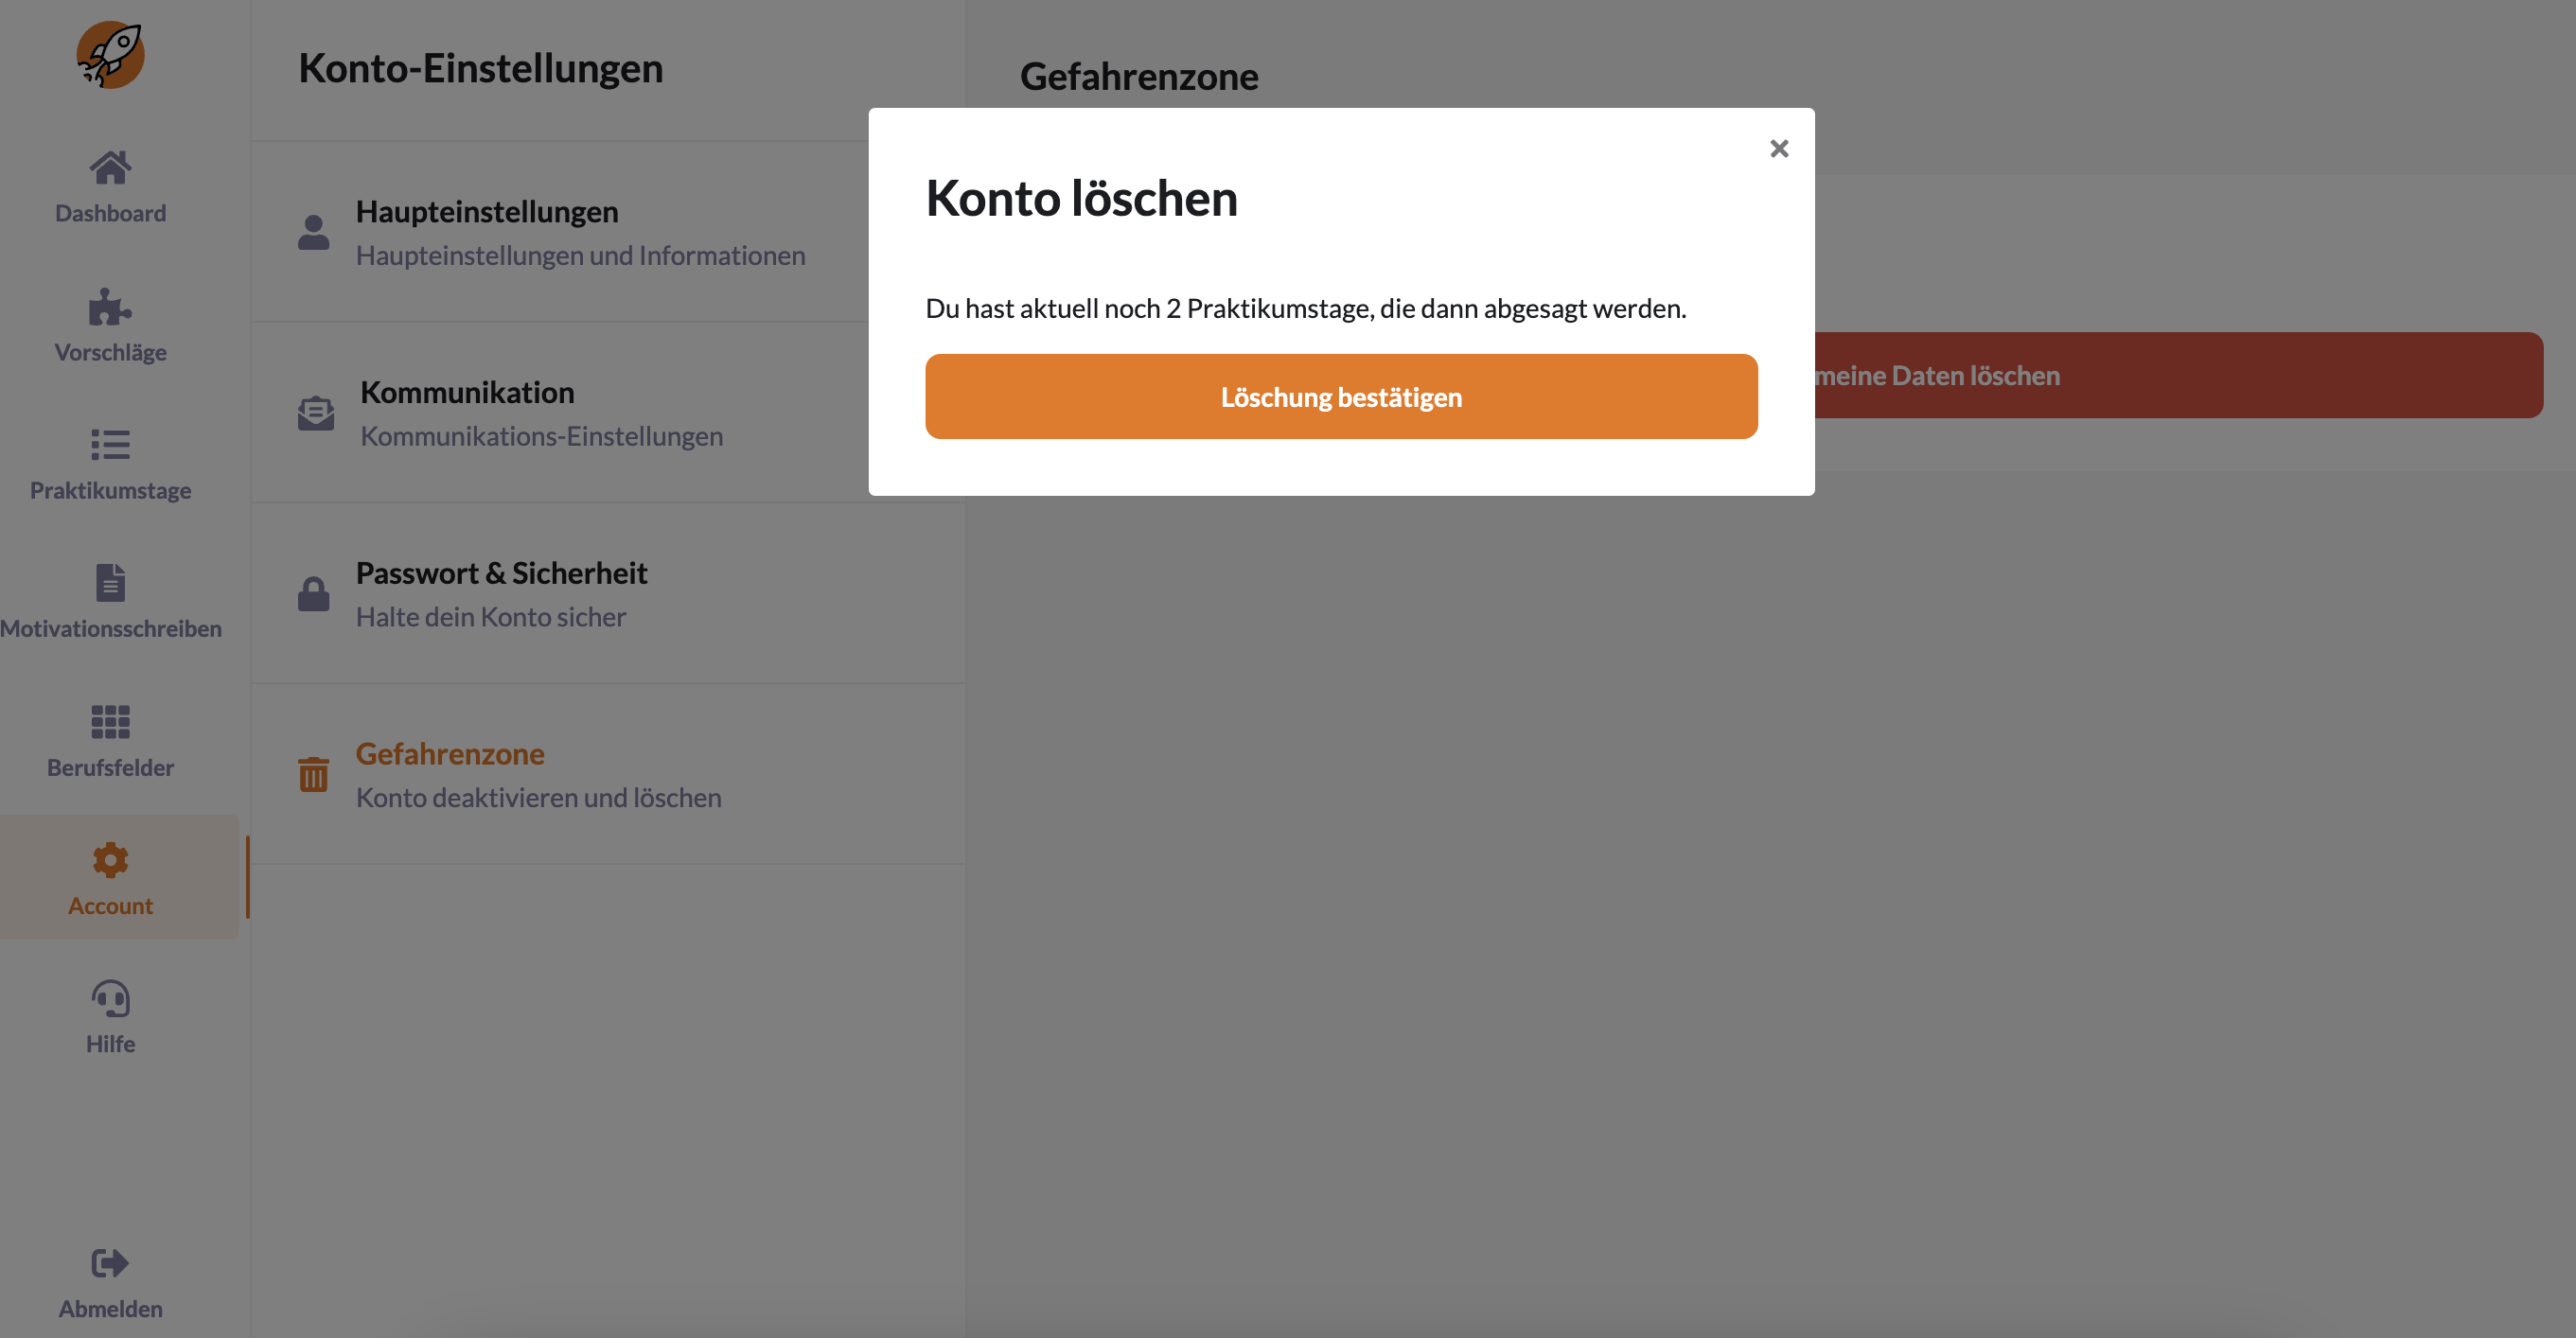Click the rocket logo icon
2576x1338 pixels.
(110, 55)
